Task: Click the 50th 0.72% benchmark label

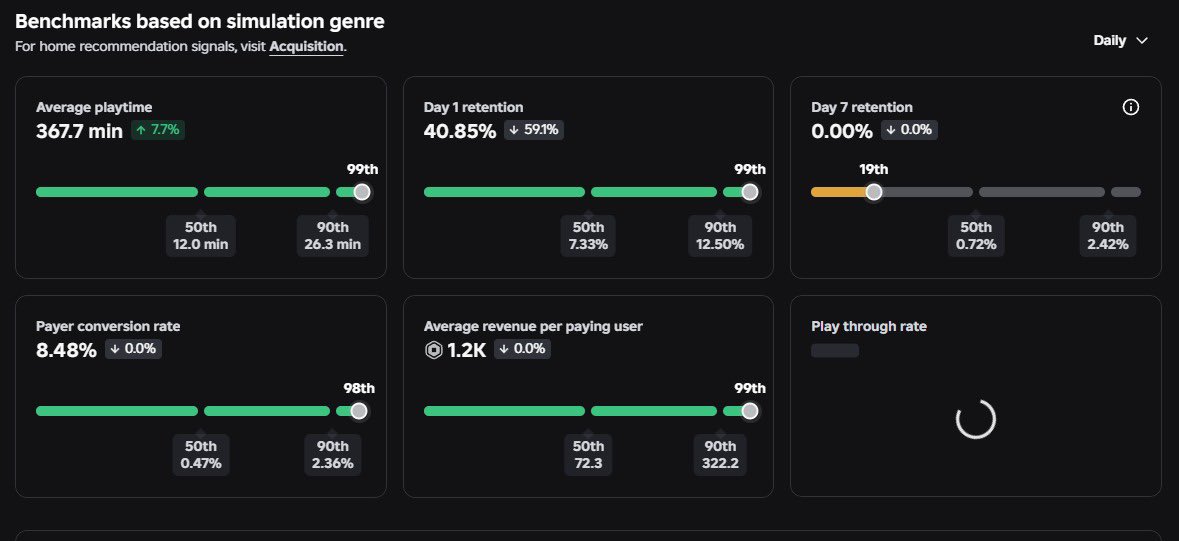Action: point(976,236)
